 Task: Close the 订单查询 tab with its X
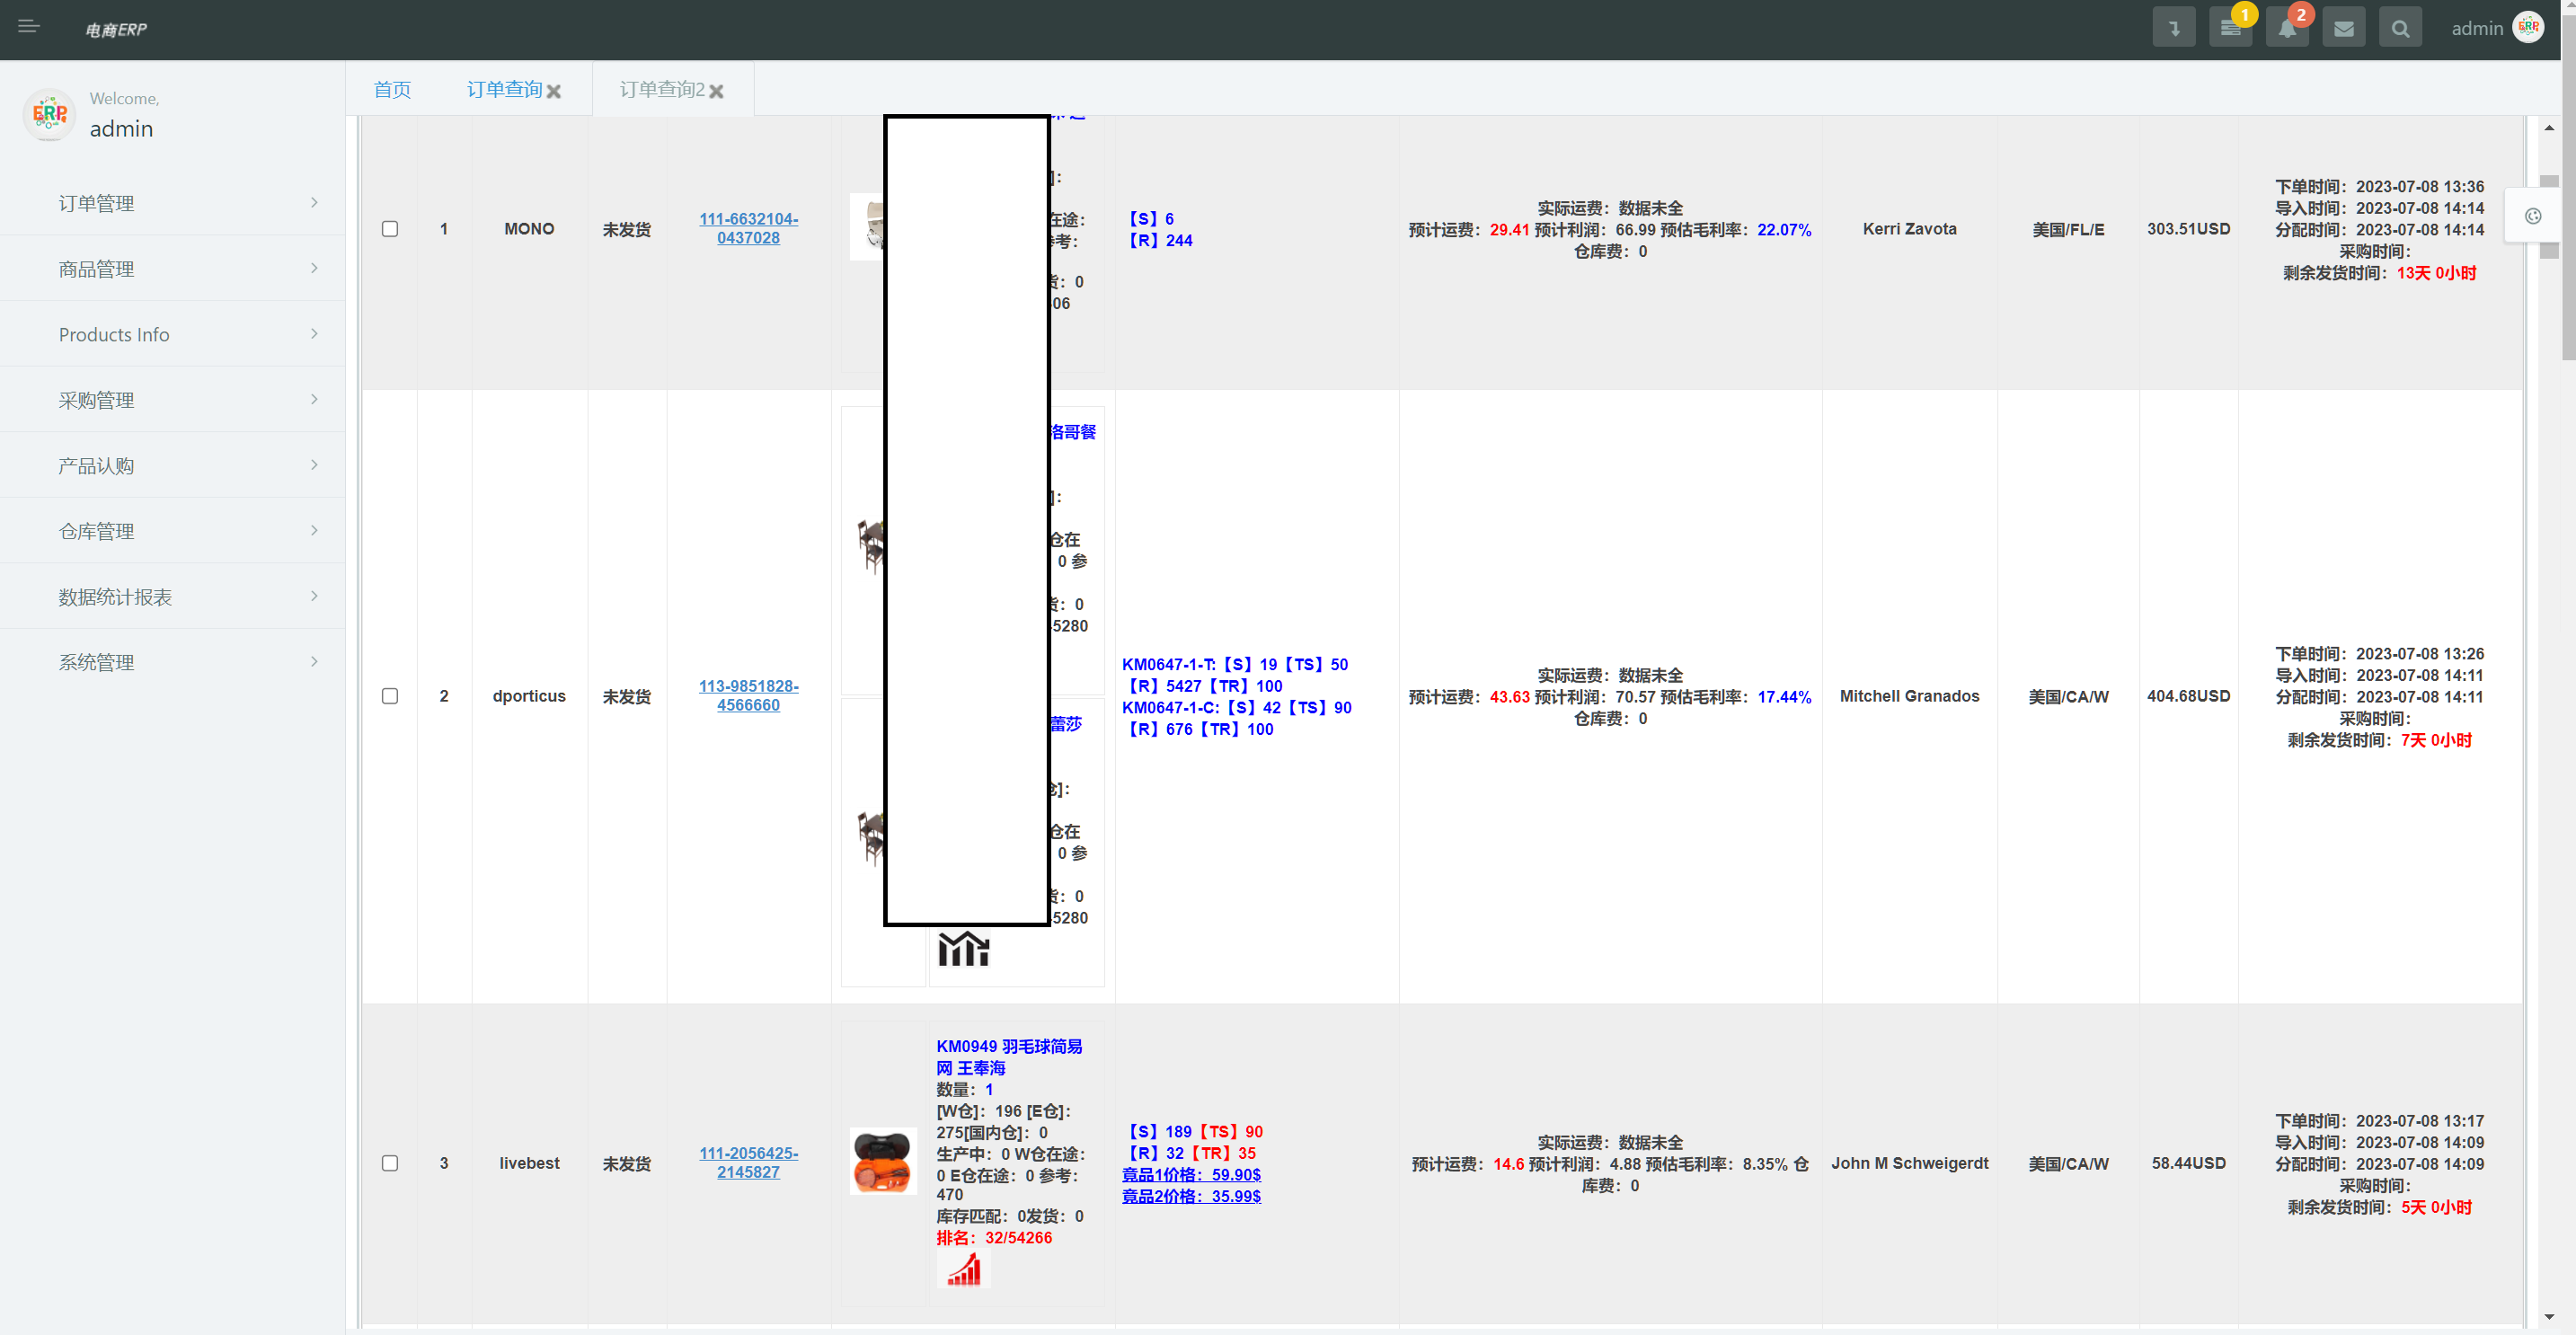tap(554, 91)
